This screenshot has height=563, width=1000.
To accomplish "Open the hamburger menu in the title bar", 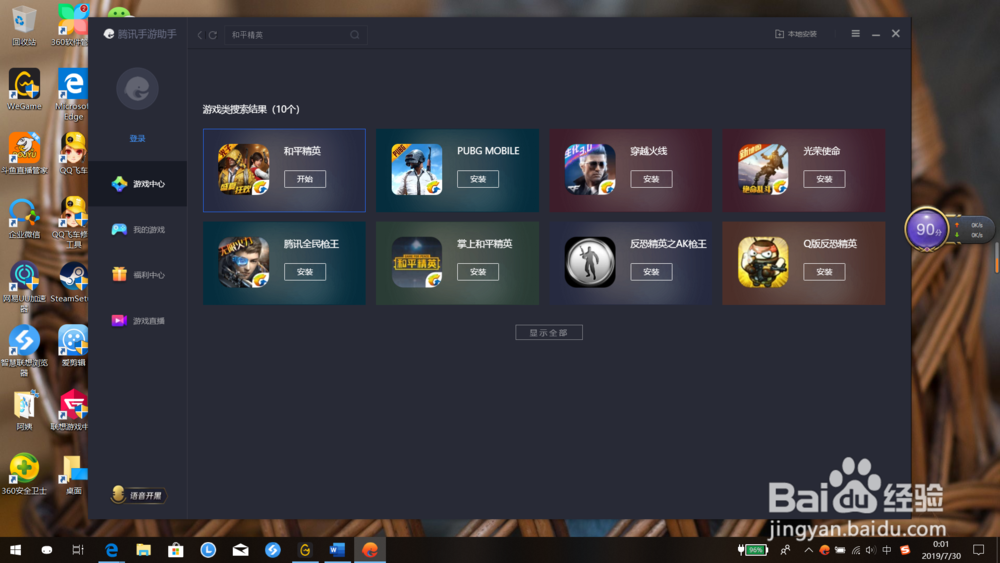I will (x=855, y=34).
